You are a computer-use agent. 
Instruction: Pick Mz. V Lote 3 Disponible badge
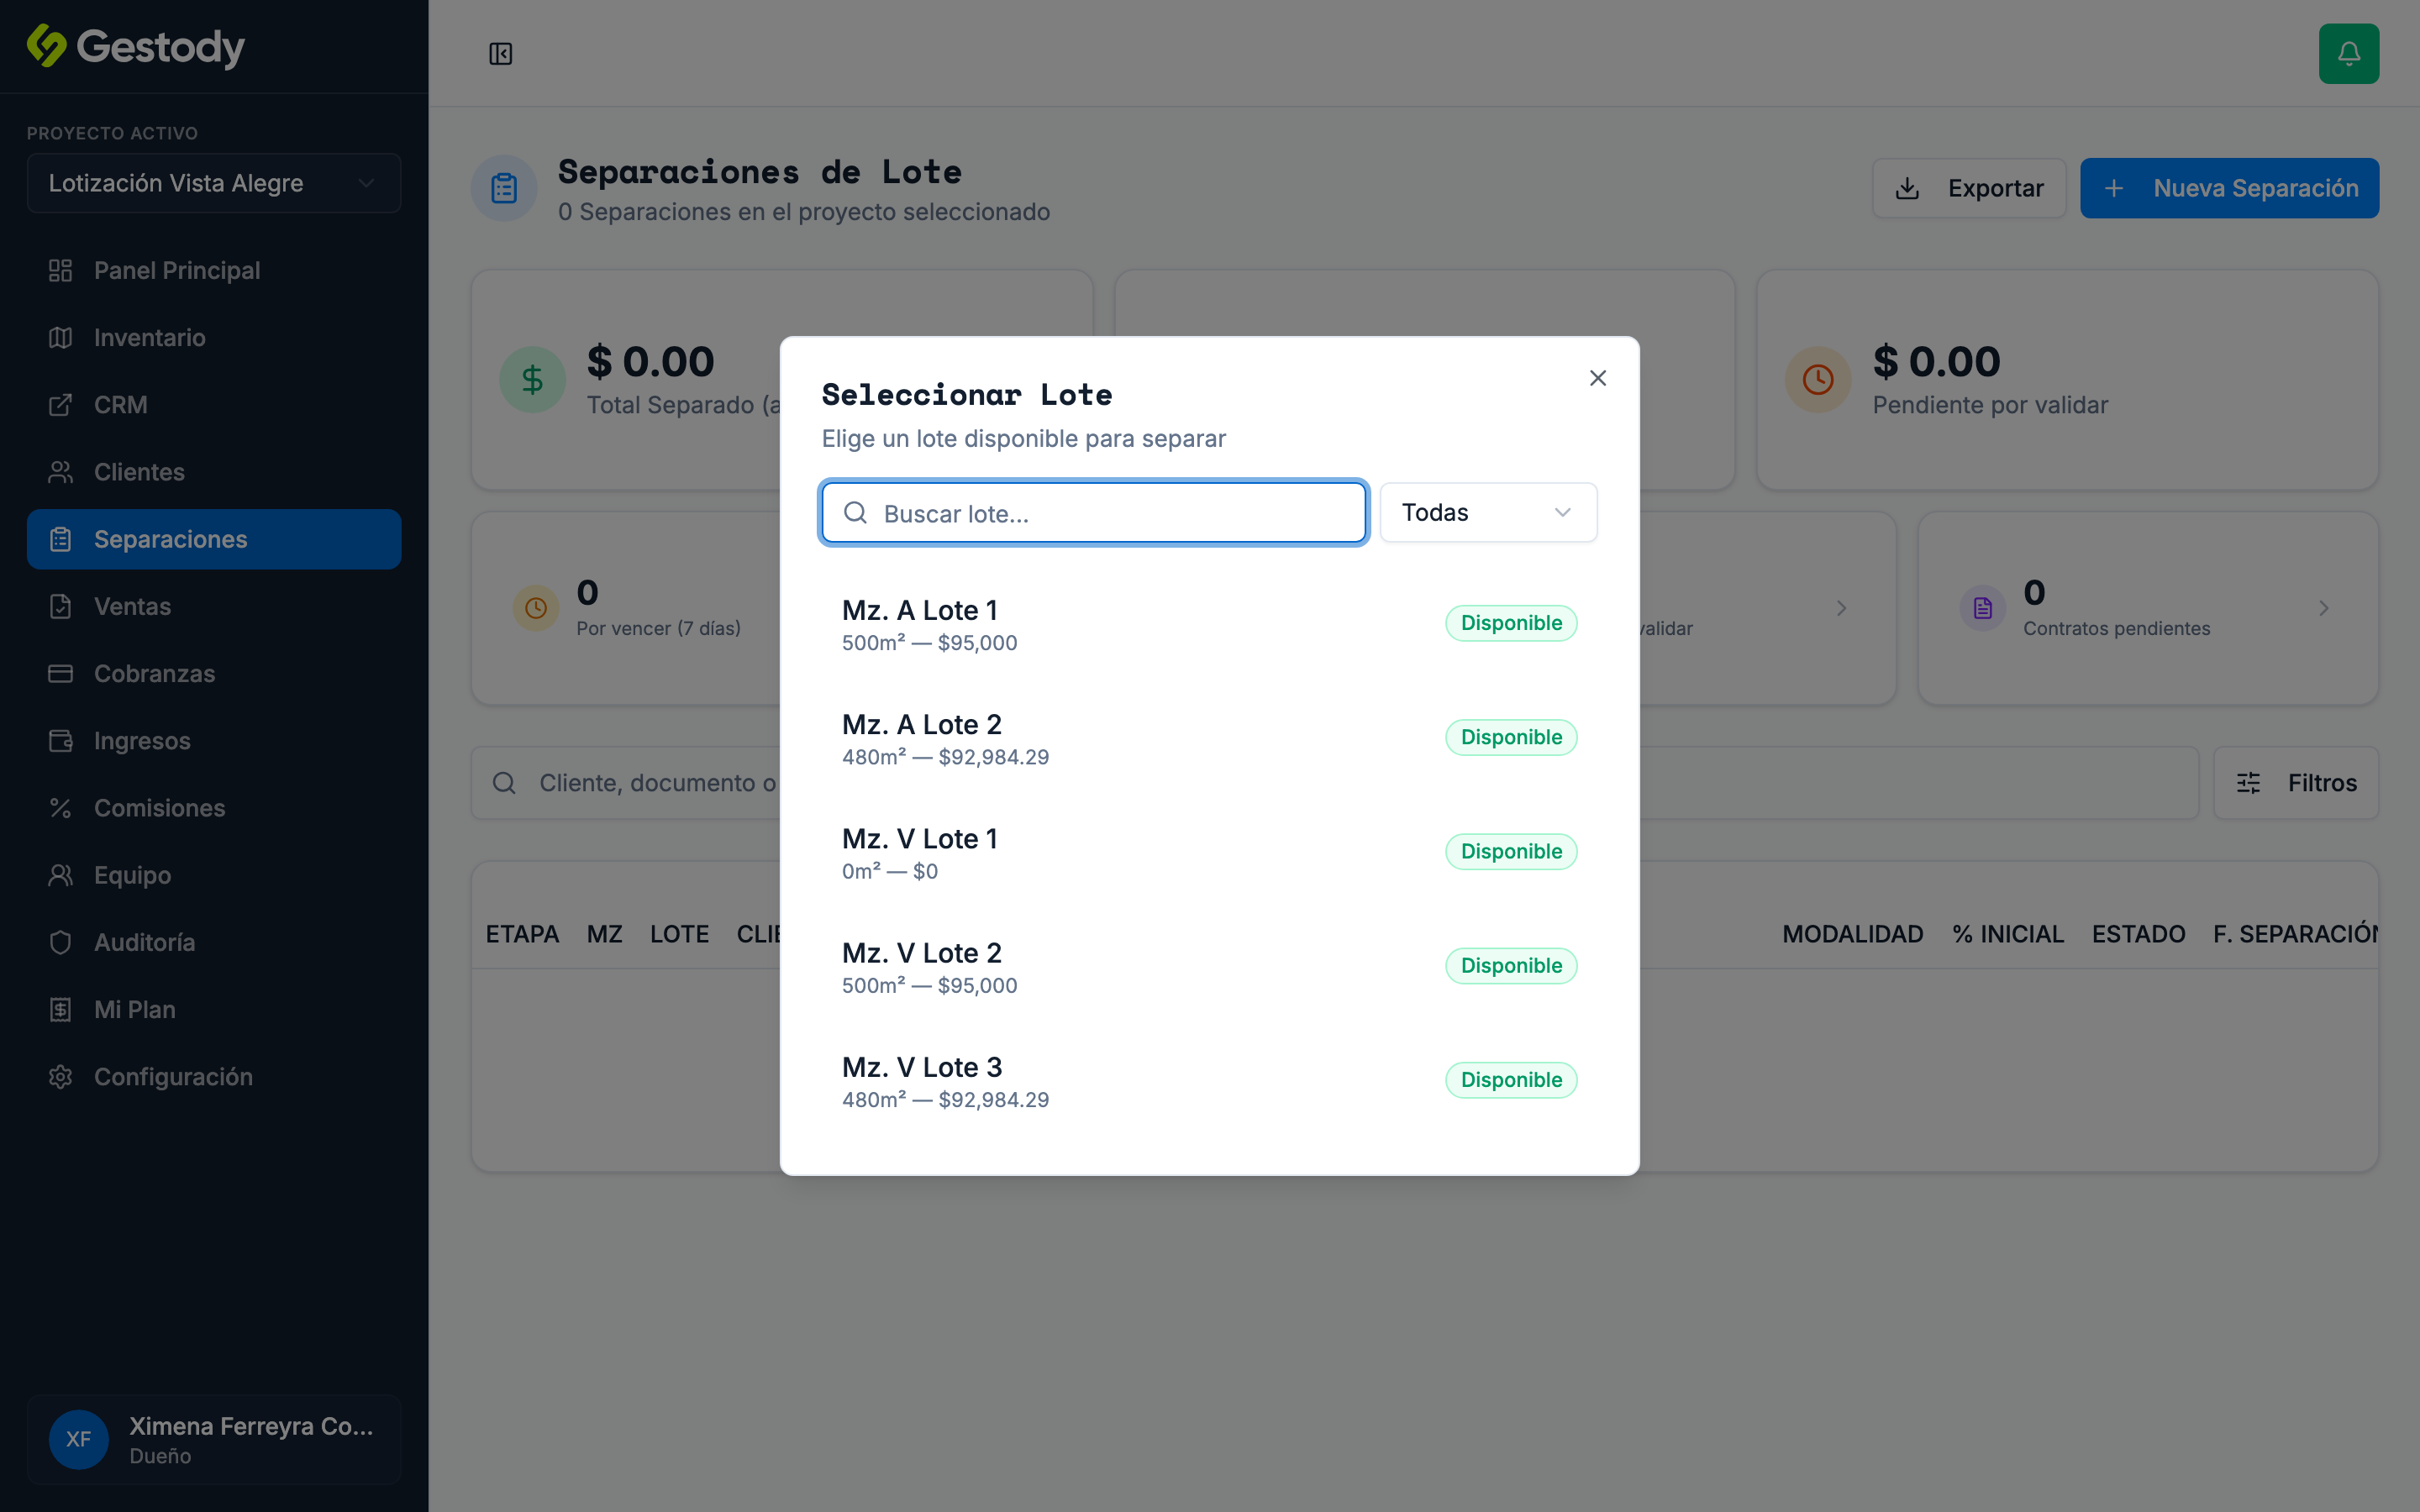[x=1511, y=1080]
